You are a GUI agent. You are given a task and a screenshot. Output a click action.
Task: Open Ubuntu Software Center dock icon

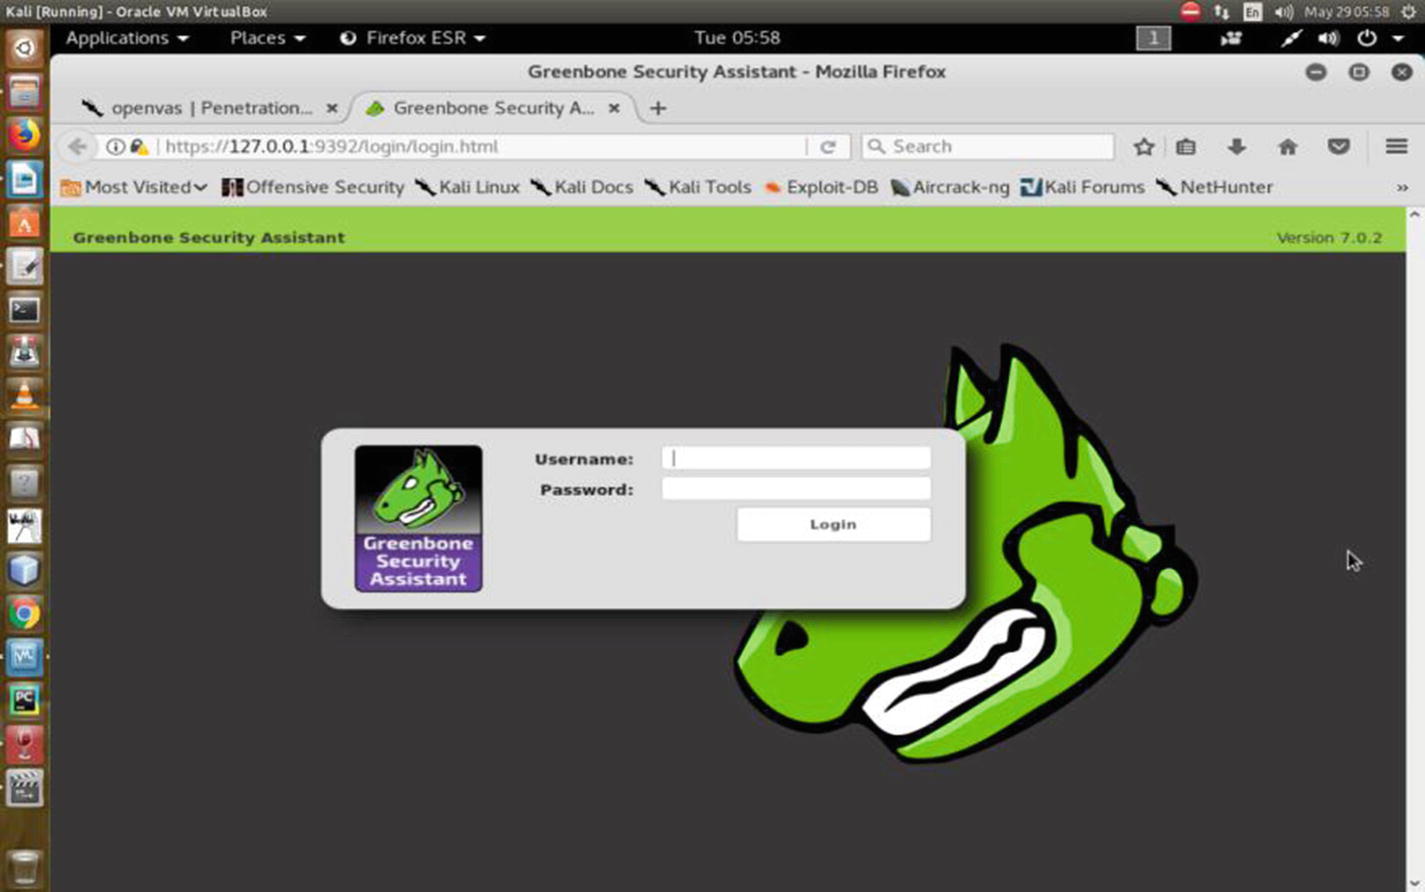[25, 222]
